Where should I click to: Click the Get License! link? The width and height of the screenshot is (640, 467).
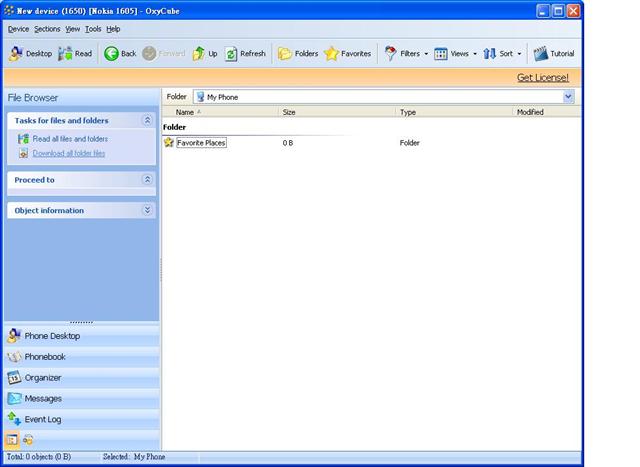point(542,77)
